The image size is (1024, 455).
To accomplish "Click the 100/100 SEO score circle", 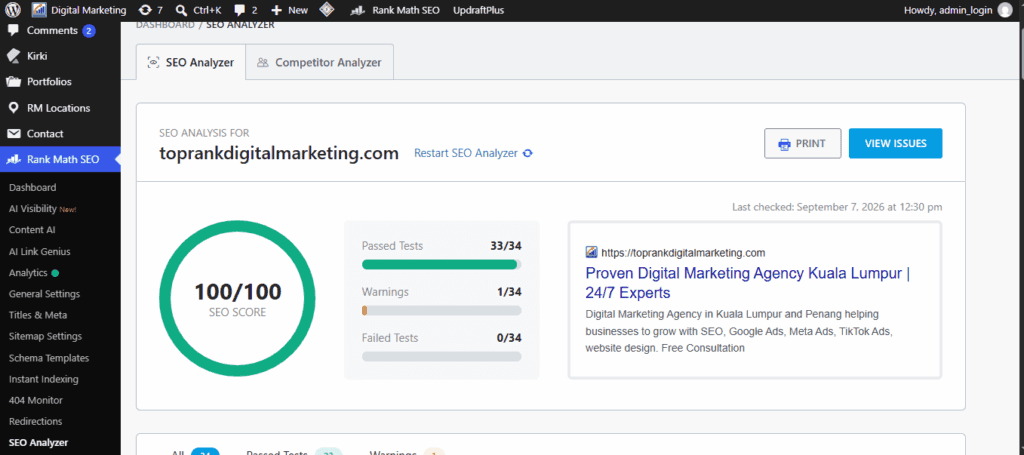I will (238, 298).
